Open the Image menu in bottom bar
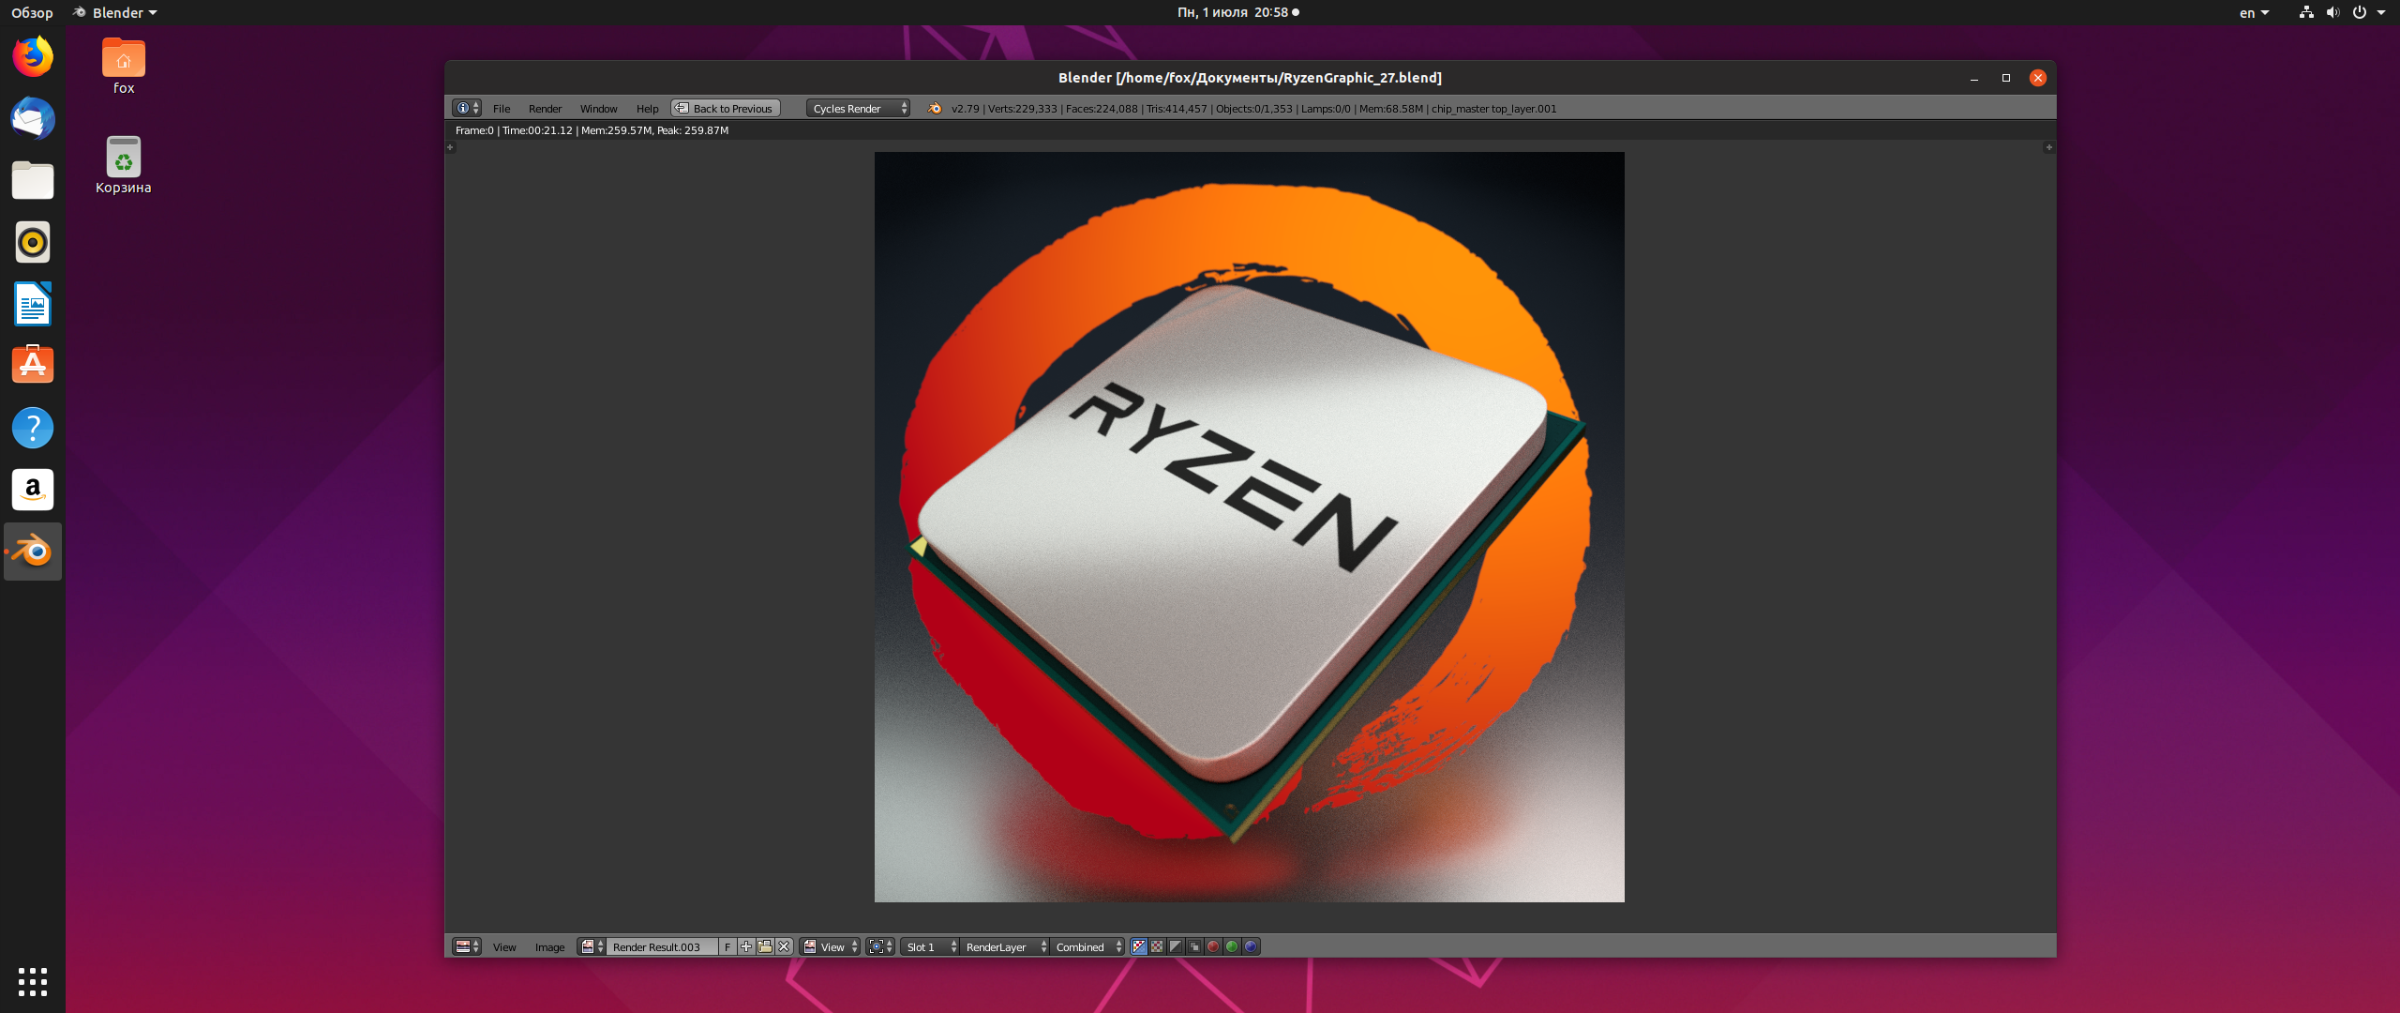 click(549, 947)
